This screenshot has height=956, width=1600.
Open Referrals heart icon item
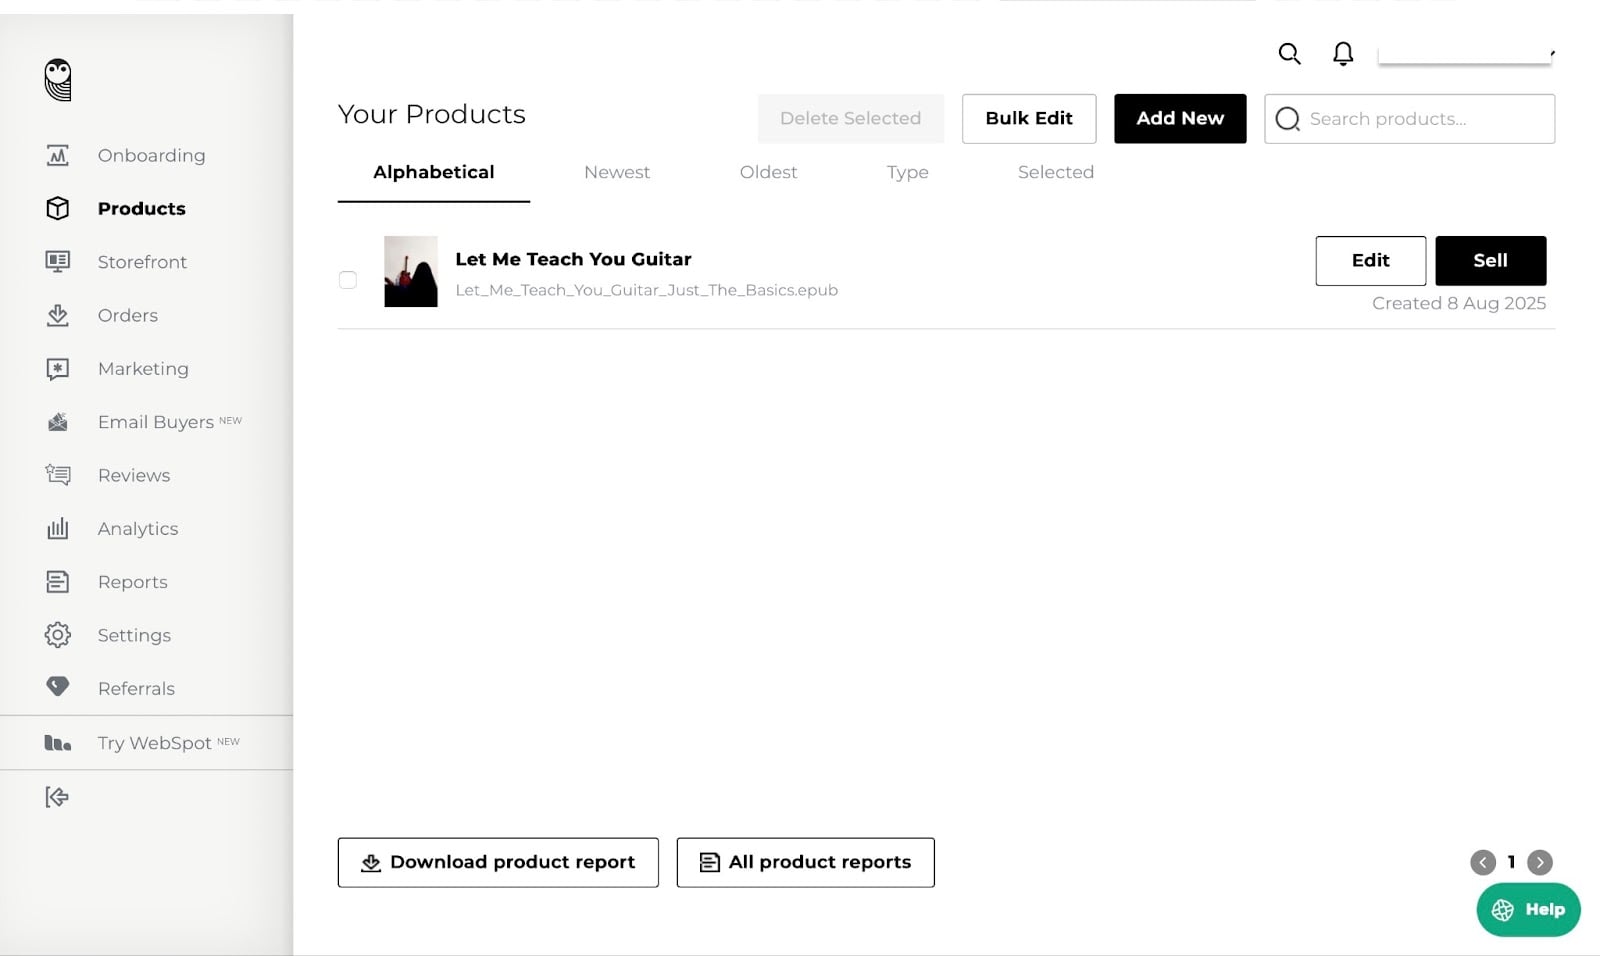click(x=58, y=687)
